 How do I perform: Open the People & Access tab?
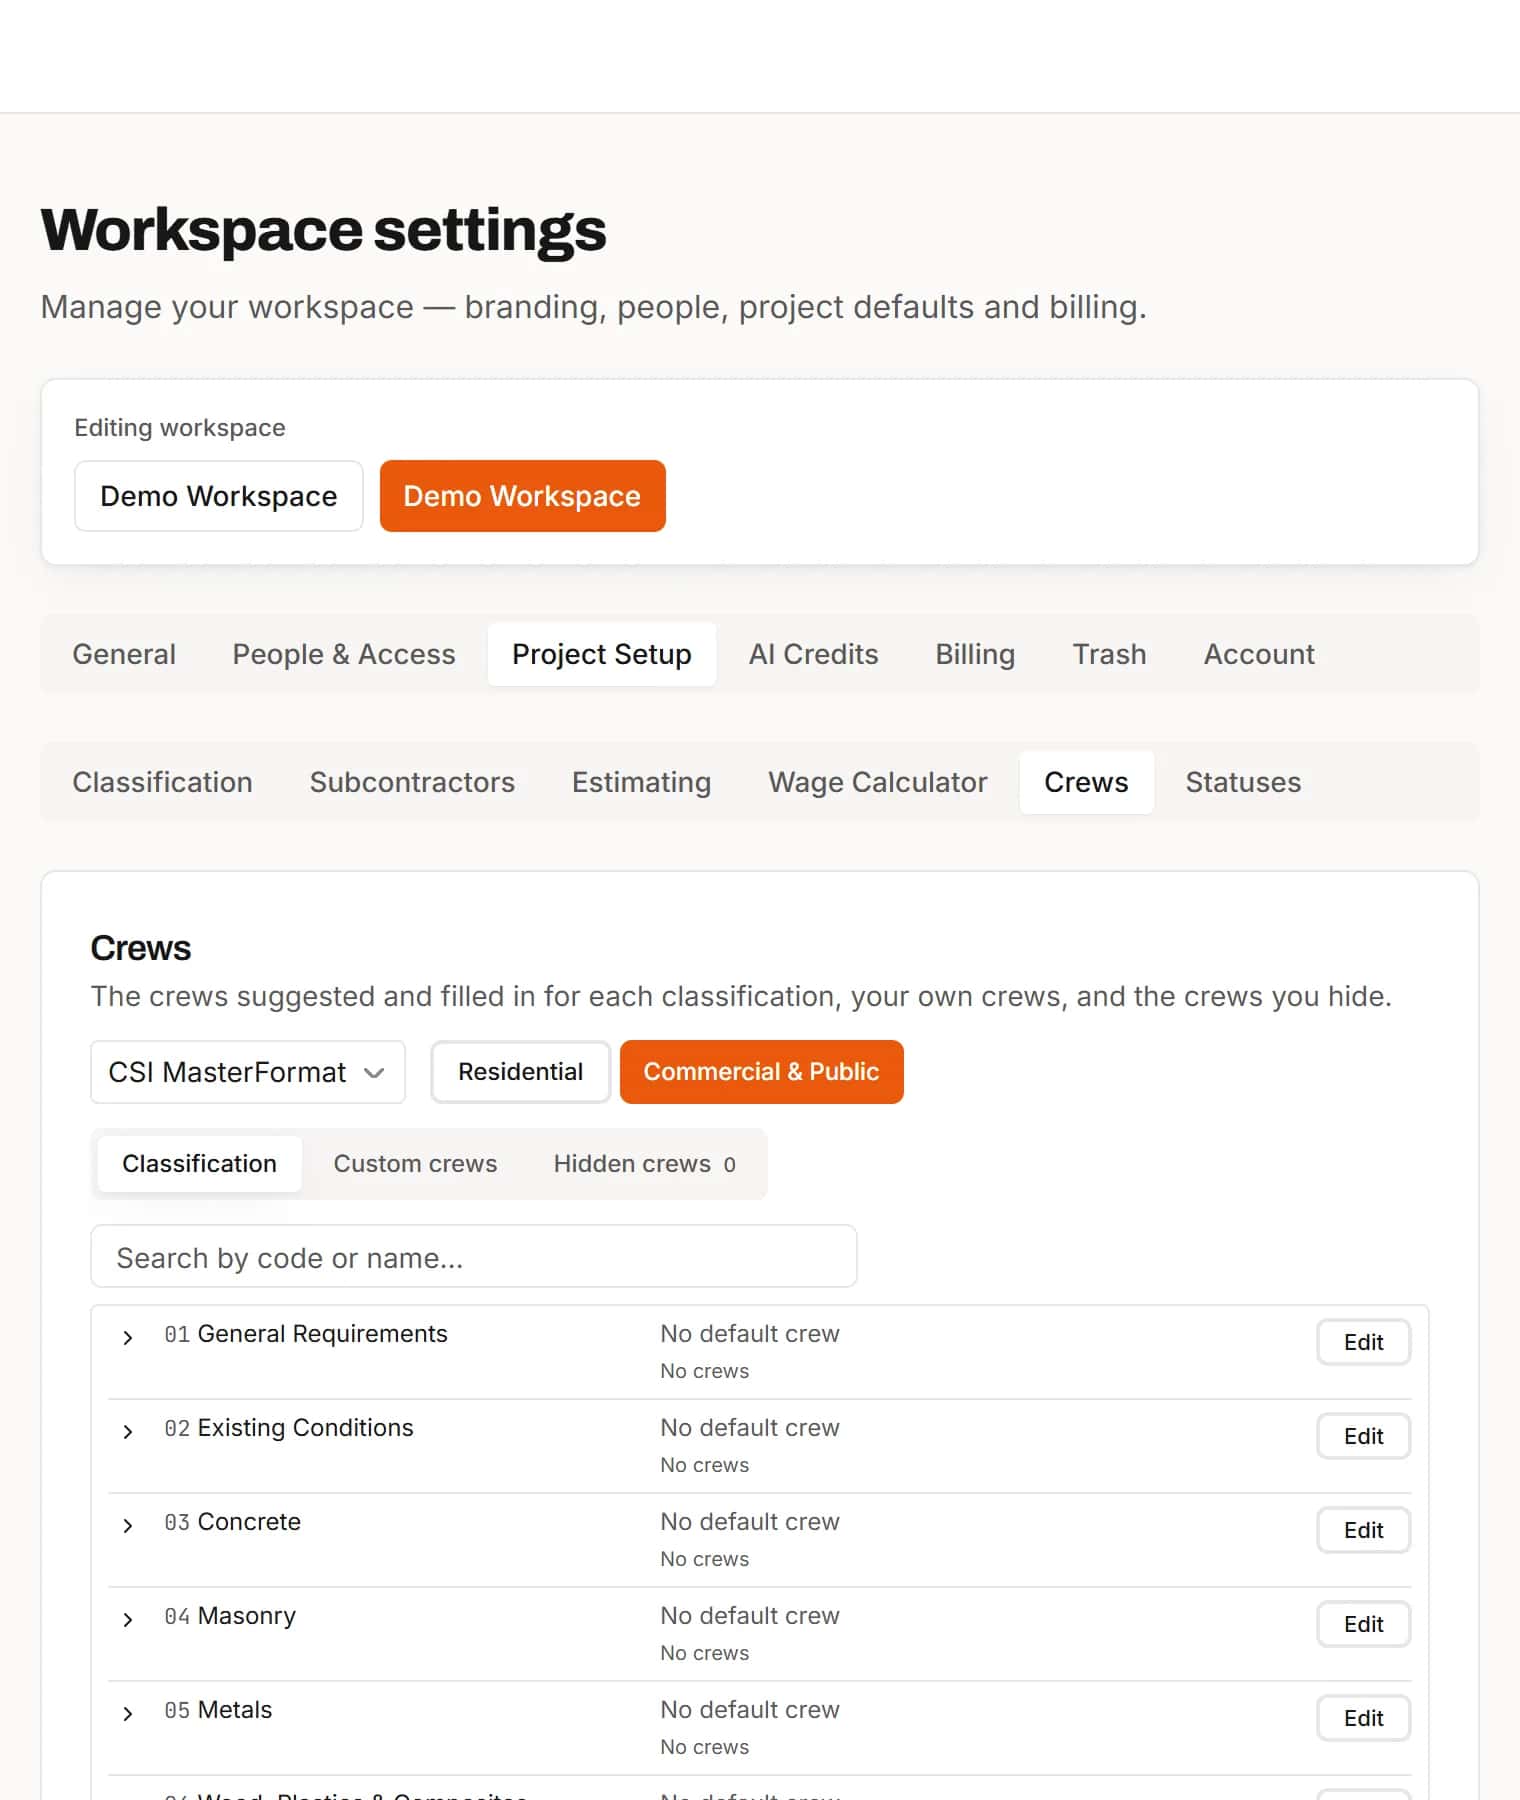(344, 654)
